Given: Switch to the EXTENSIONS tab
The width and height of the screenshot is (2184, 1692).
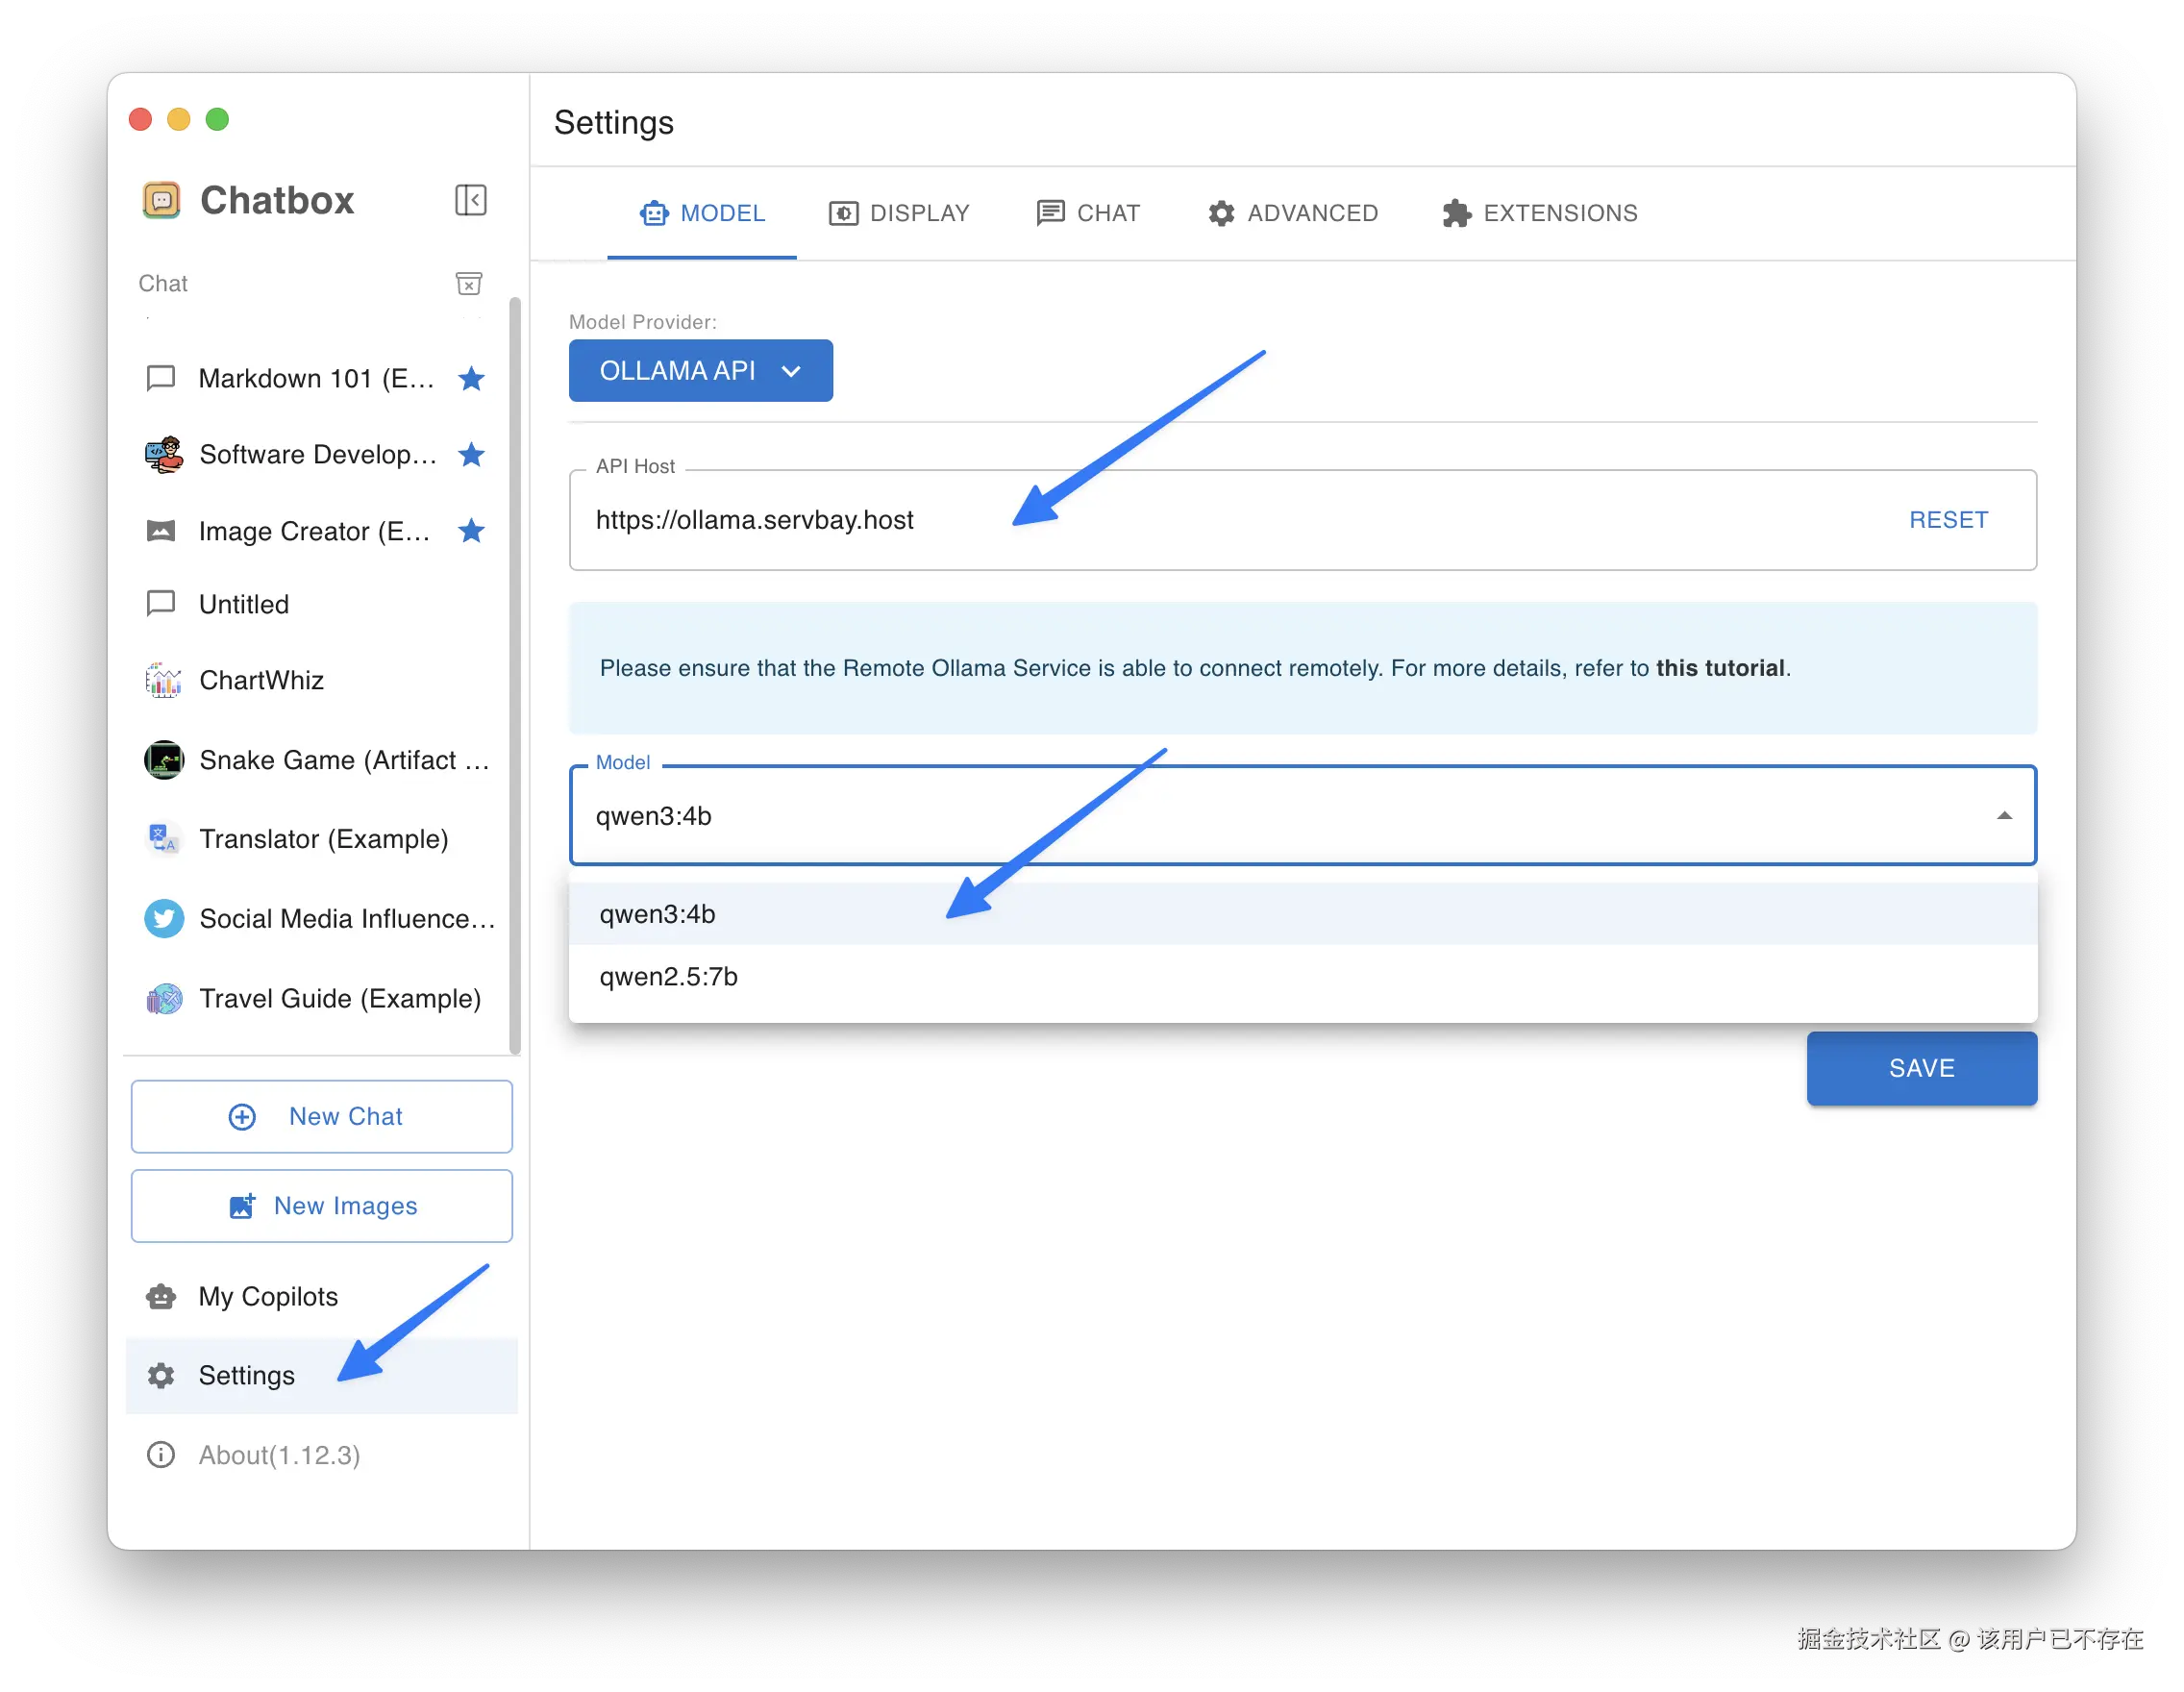Looking at the screenshot, I should pos(1539,213).
